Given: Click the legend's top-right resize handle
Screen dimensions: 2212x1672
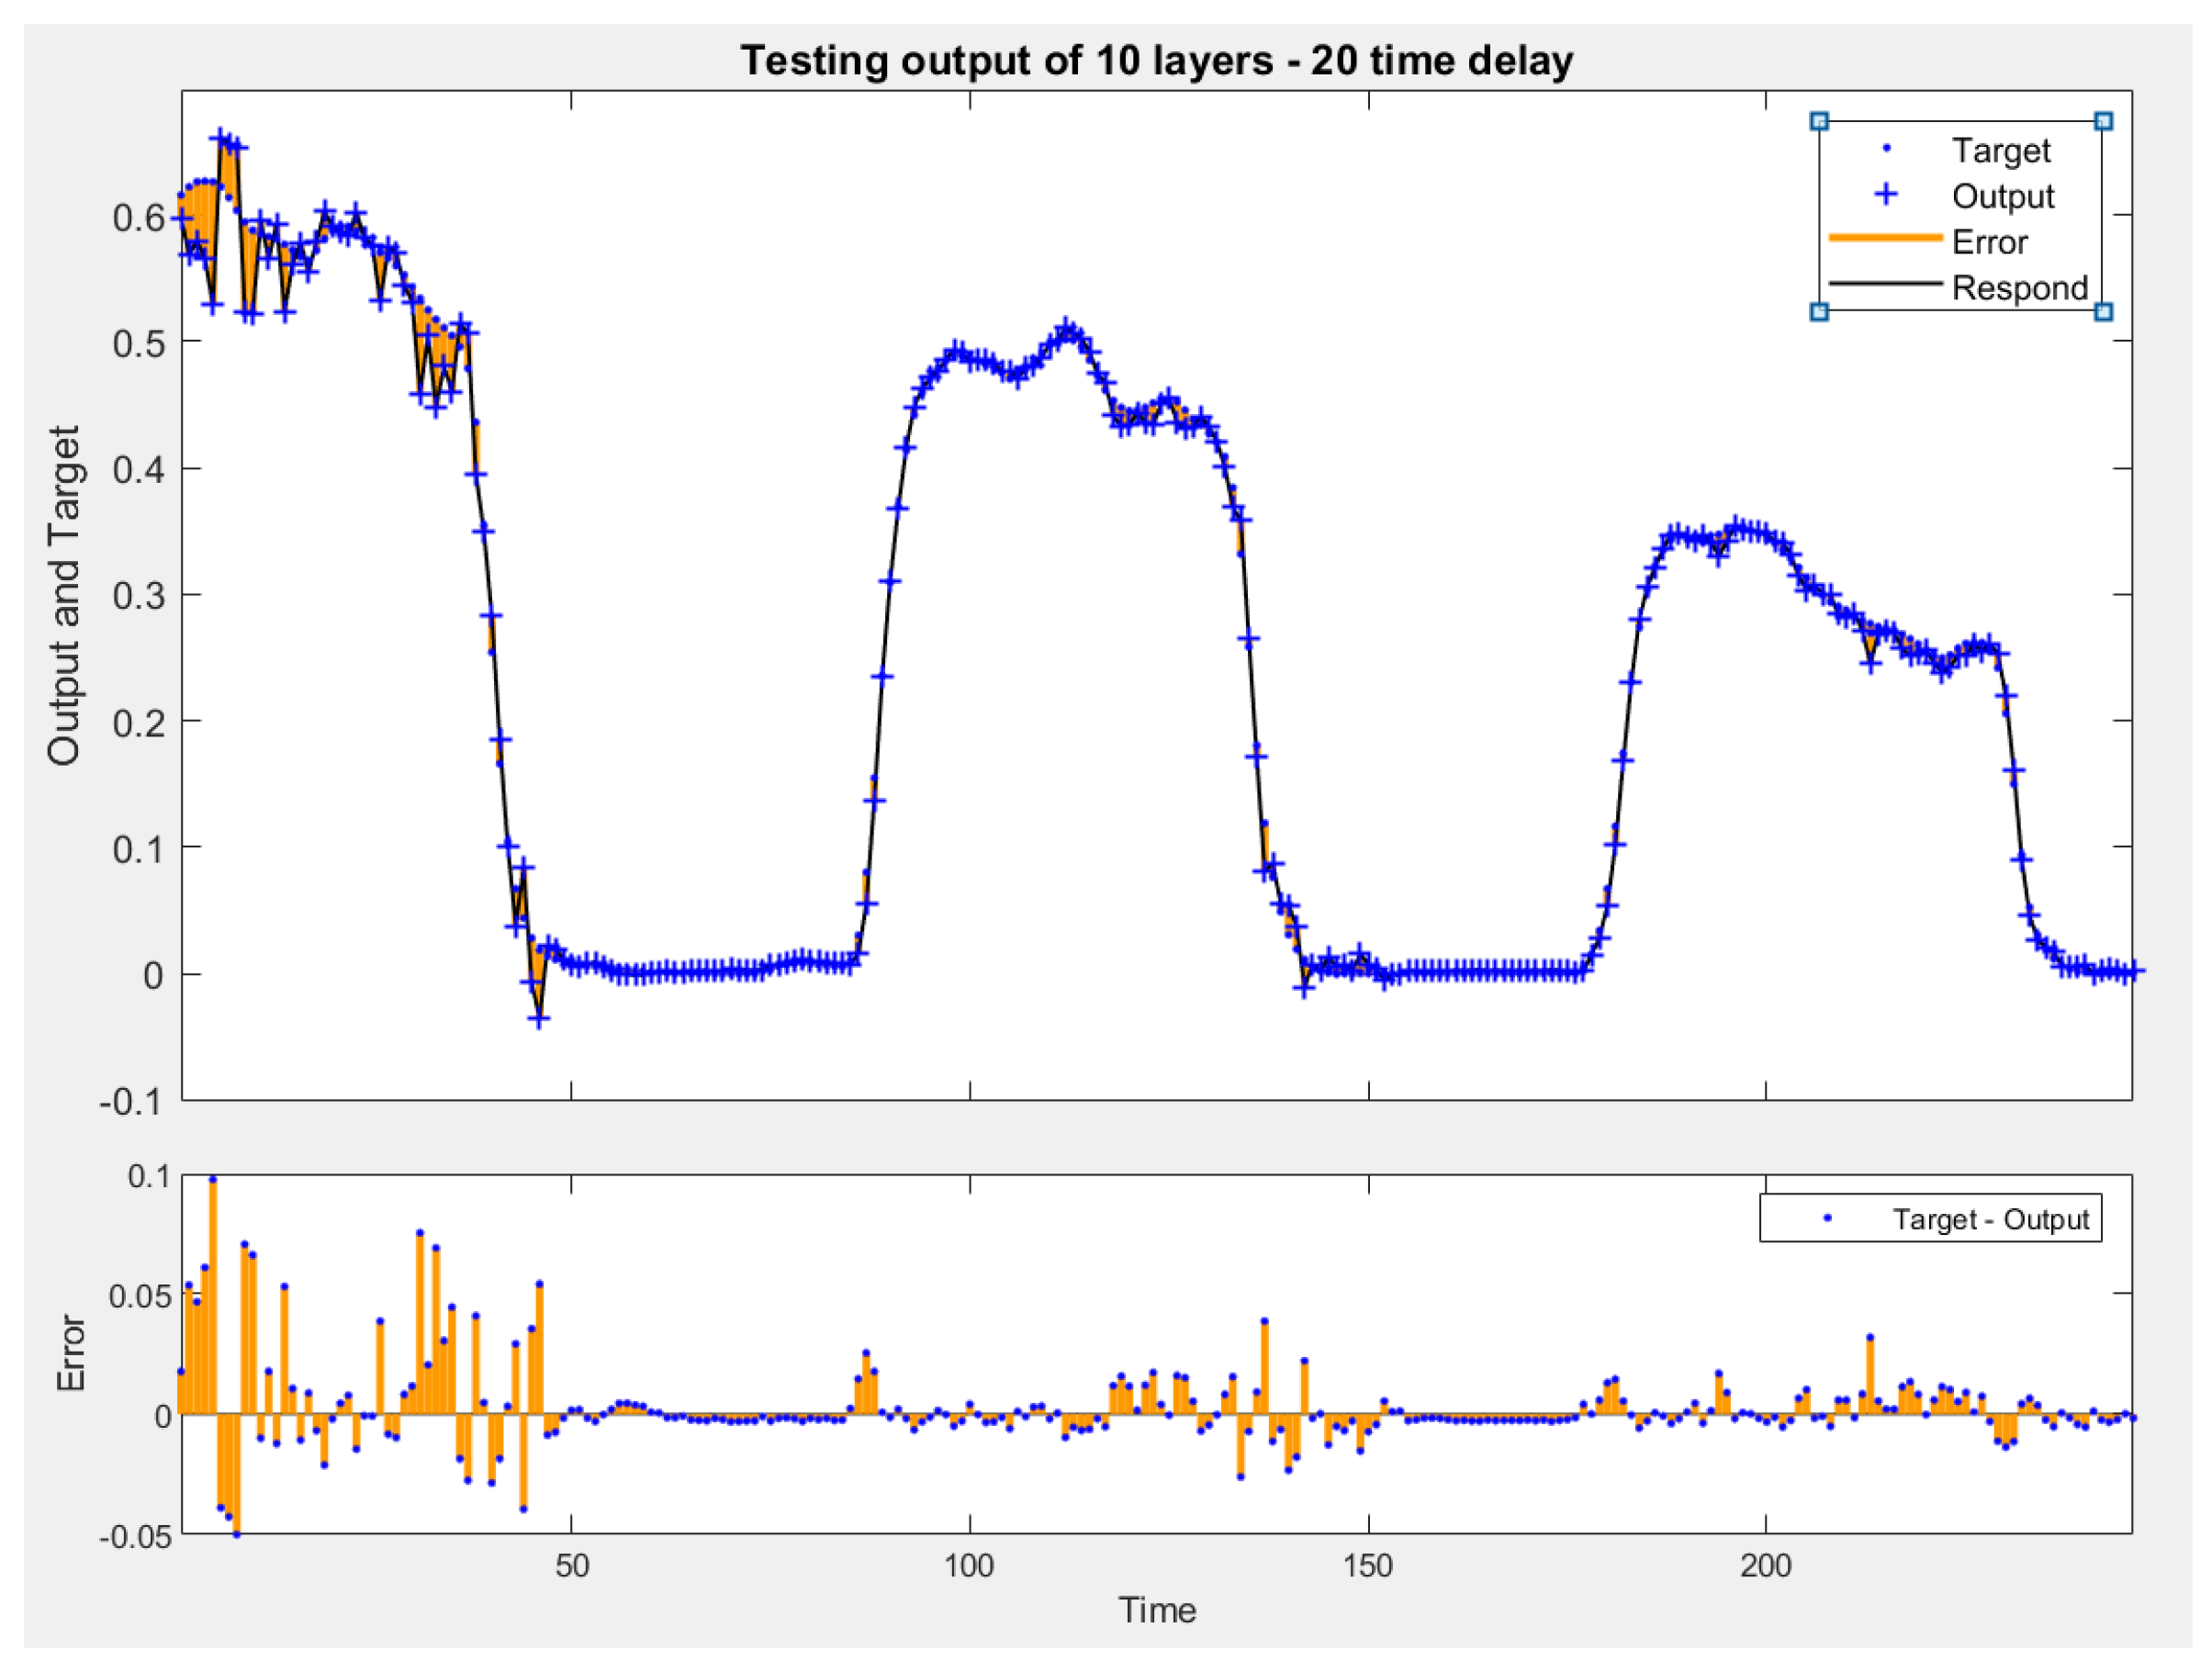Looking at the screenshot, I should point(2103,122).
